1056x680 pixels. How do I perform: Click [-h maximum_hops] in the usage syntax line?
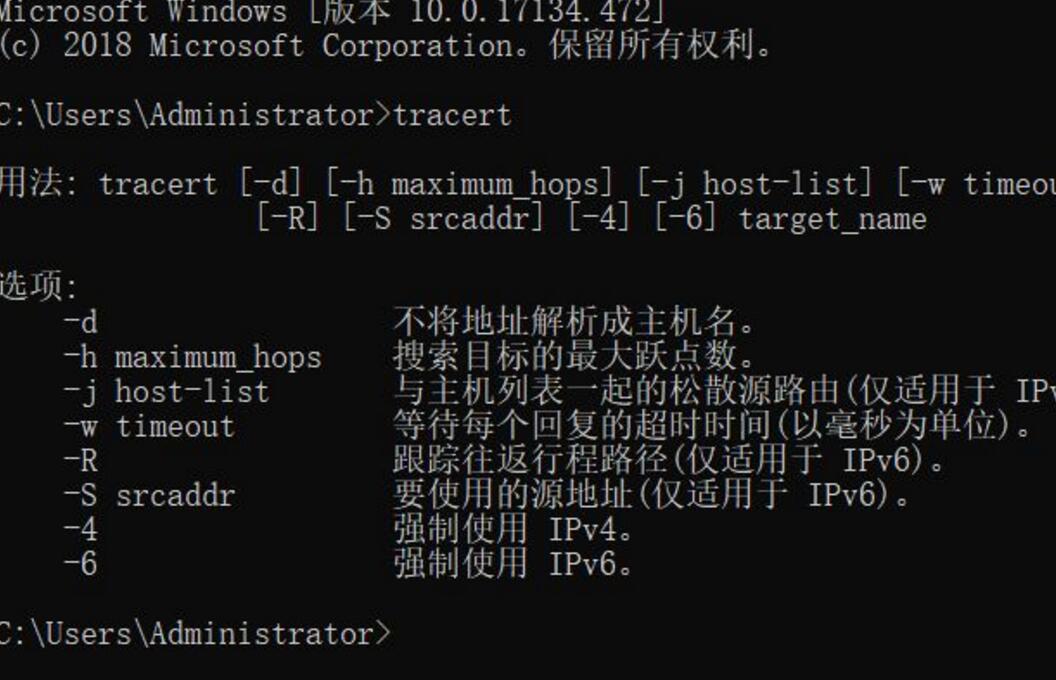click(468, 184)
